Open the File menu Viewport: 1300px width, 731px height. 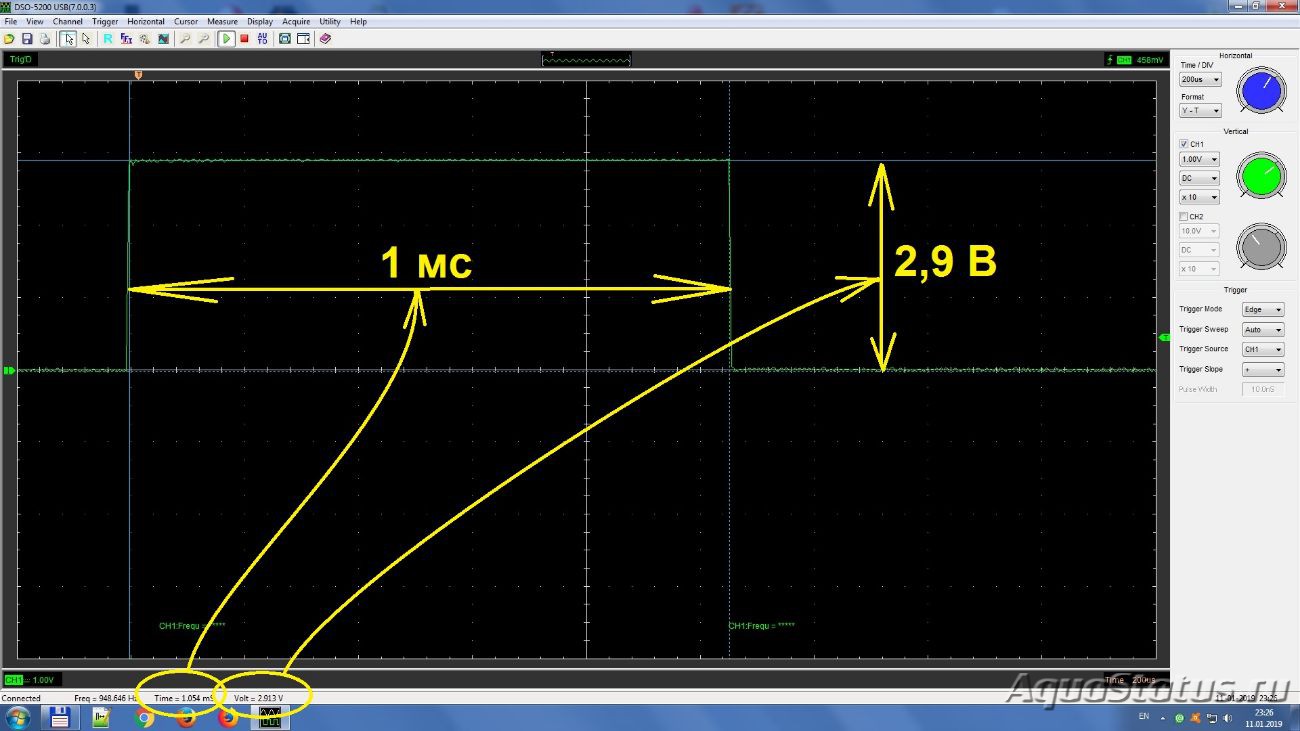11,21
